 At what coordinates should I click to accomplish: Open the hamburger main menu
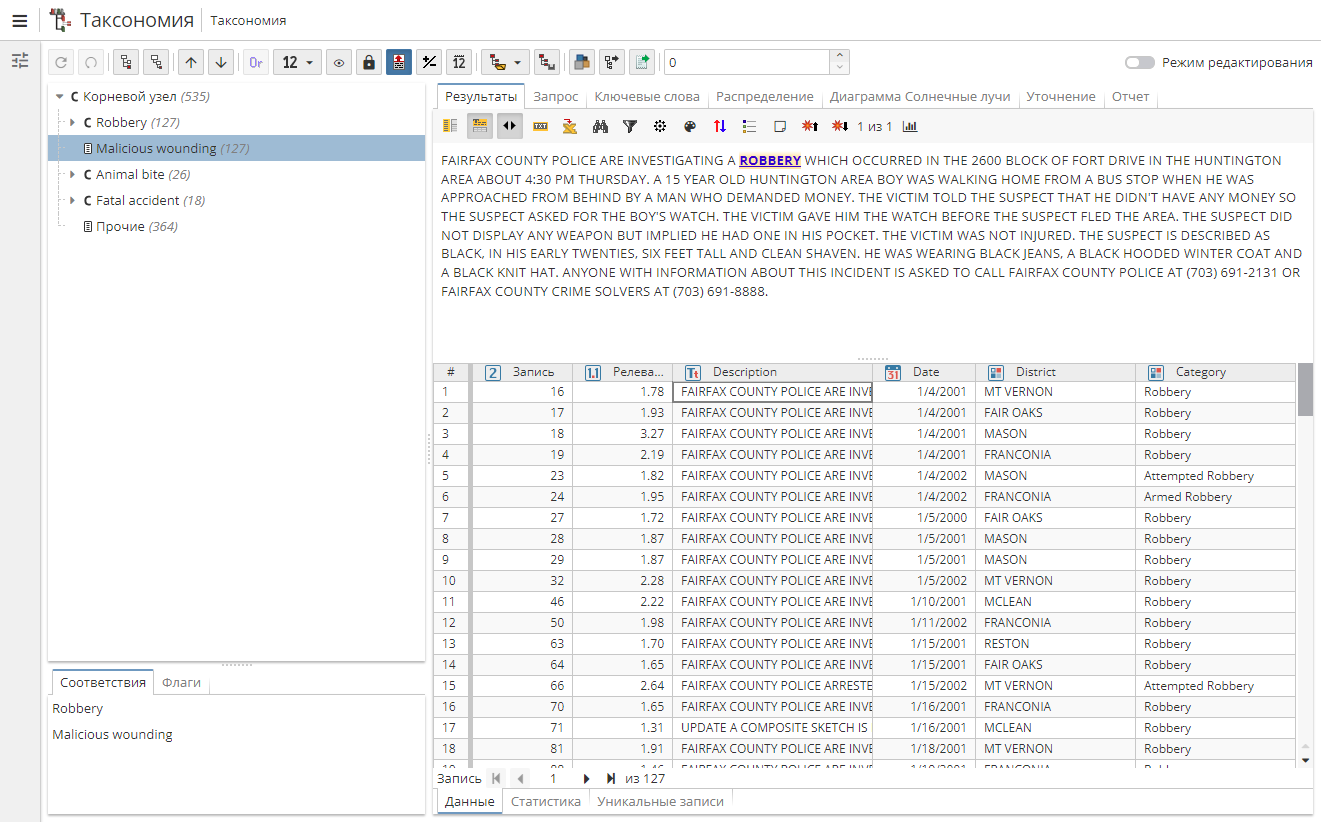(x=19, y=20)
